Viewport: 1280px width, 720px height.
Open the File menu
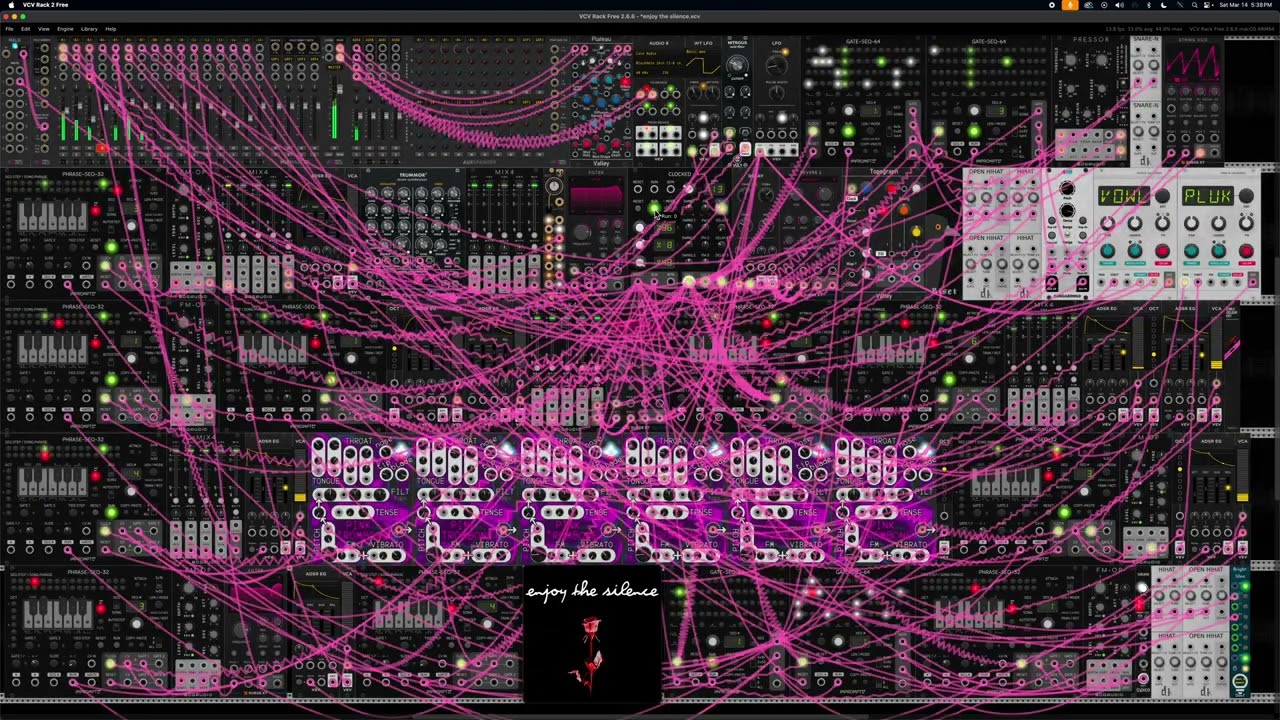[x=9, y=29]
